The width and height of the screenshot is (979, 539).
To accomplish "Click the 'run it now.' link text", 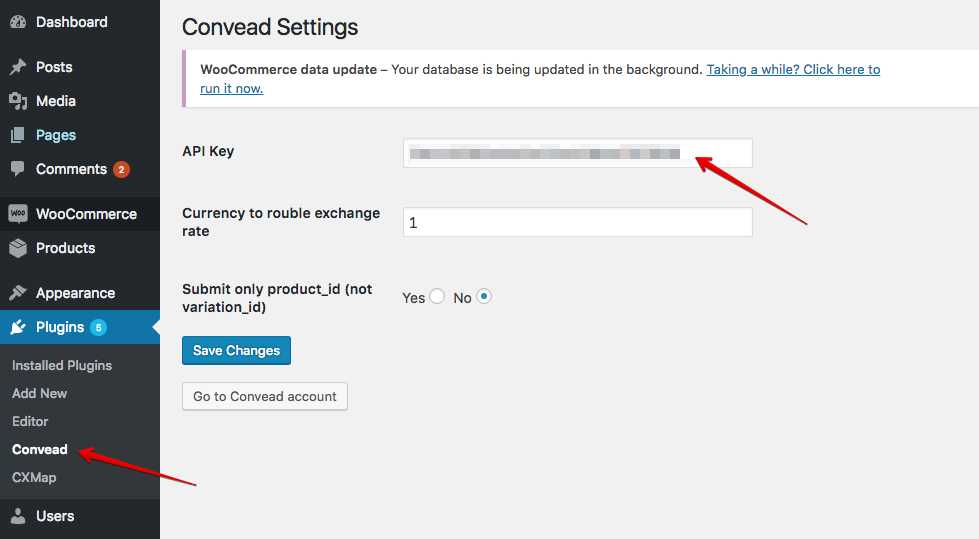I will coord(231,89).
